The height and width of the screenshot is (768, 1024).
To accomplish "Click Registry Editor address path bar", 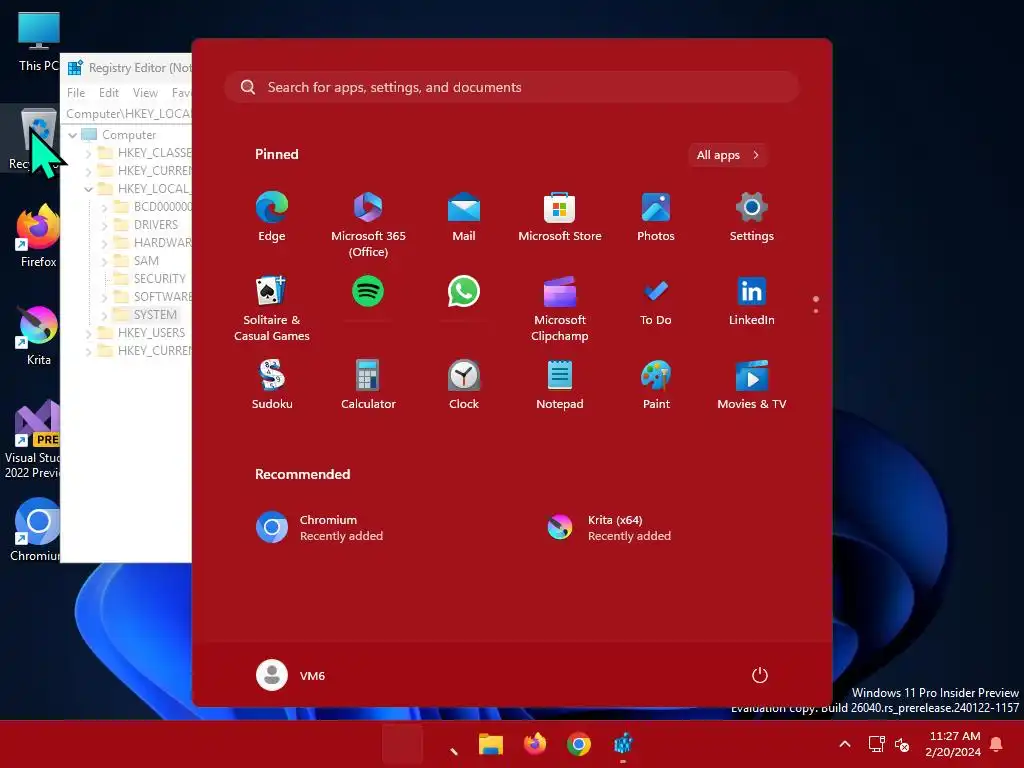I will (x=128, y=114).
